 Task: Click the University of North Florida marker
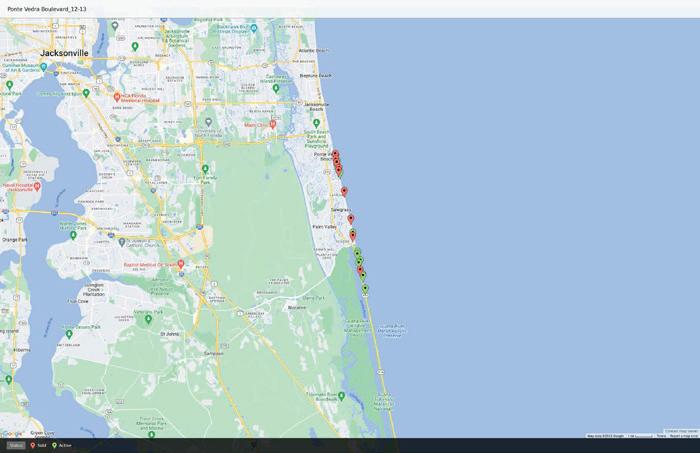click(x=208, y=121)
